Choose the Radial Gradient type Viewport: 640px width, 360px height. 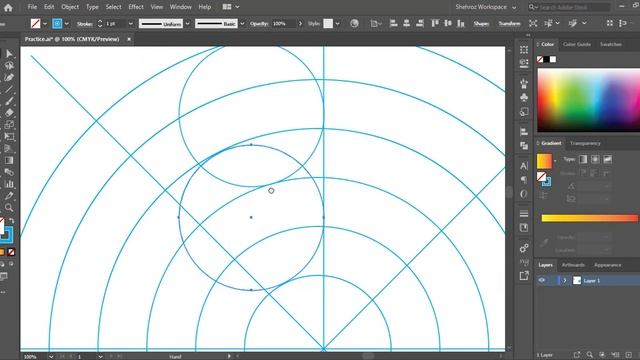pyautogui.click(x=595, y=159)
